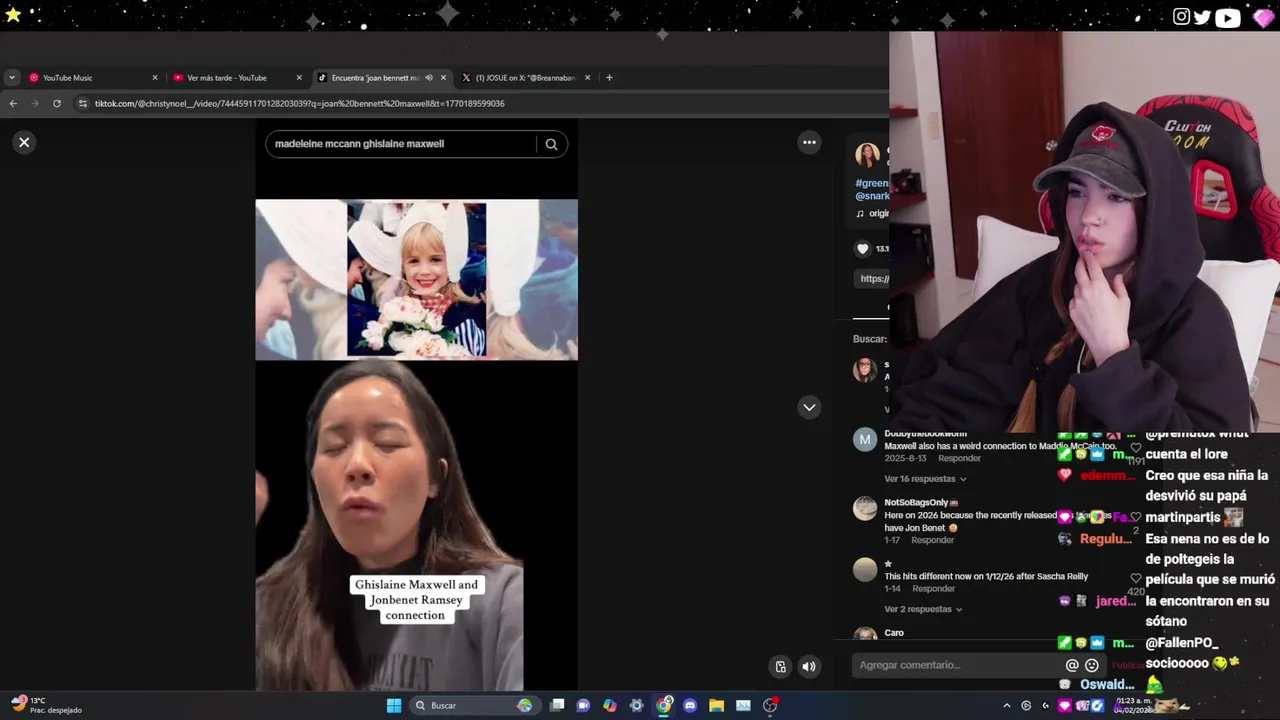Reply to the Sascha Reilly comment
The width and height of the screenshot is (1280, 720).
(x=933, y=589)
